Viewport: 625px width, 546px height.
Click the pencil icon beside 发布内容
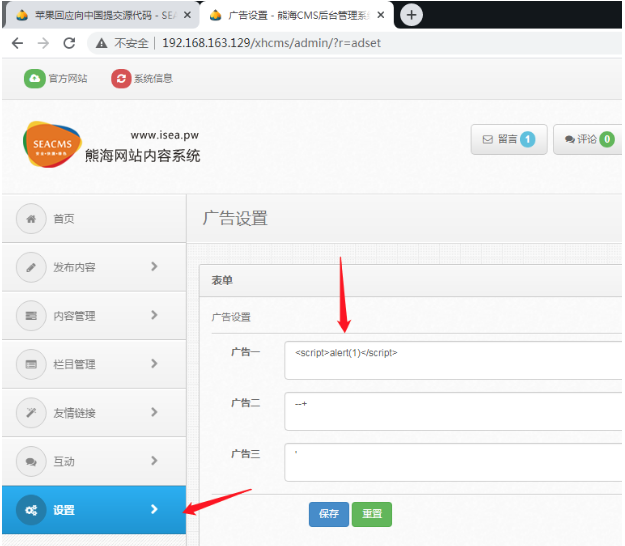point(31,267)
